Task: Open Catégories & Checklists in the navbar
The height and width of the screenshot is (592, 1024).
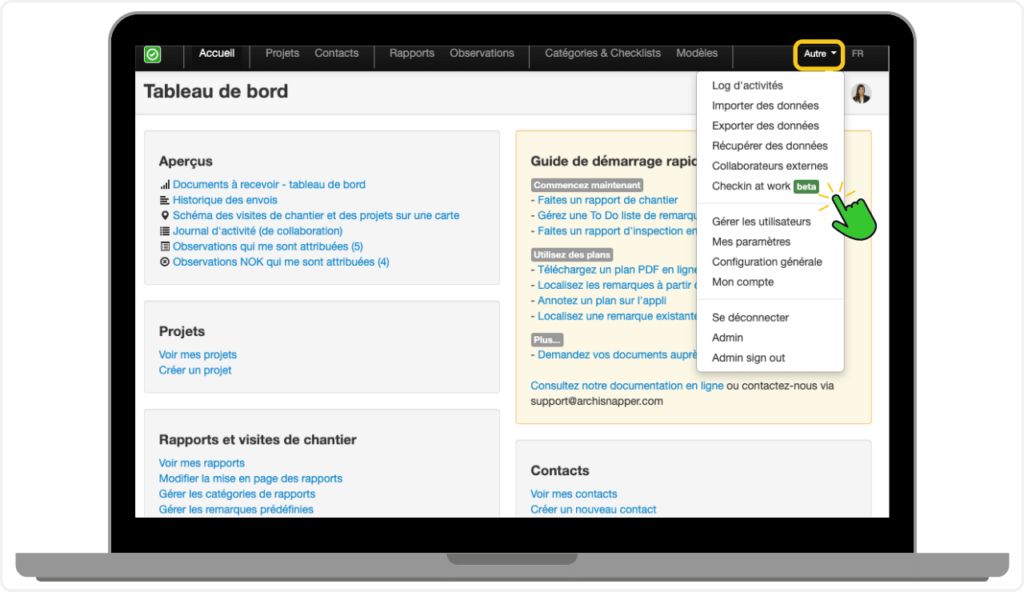Action: pos(603,53)
